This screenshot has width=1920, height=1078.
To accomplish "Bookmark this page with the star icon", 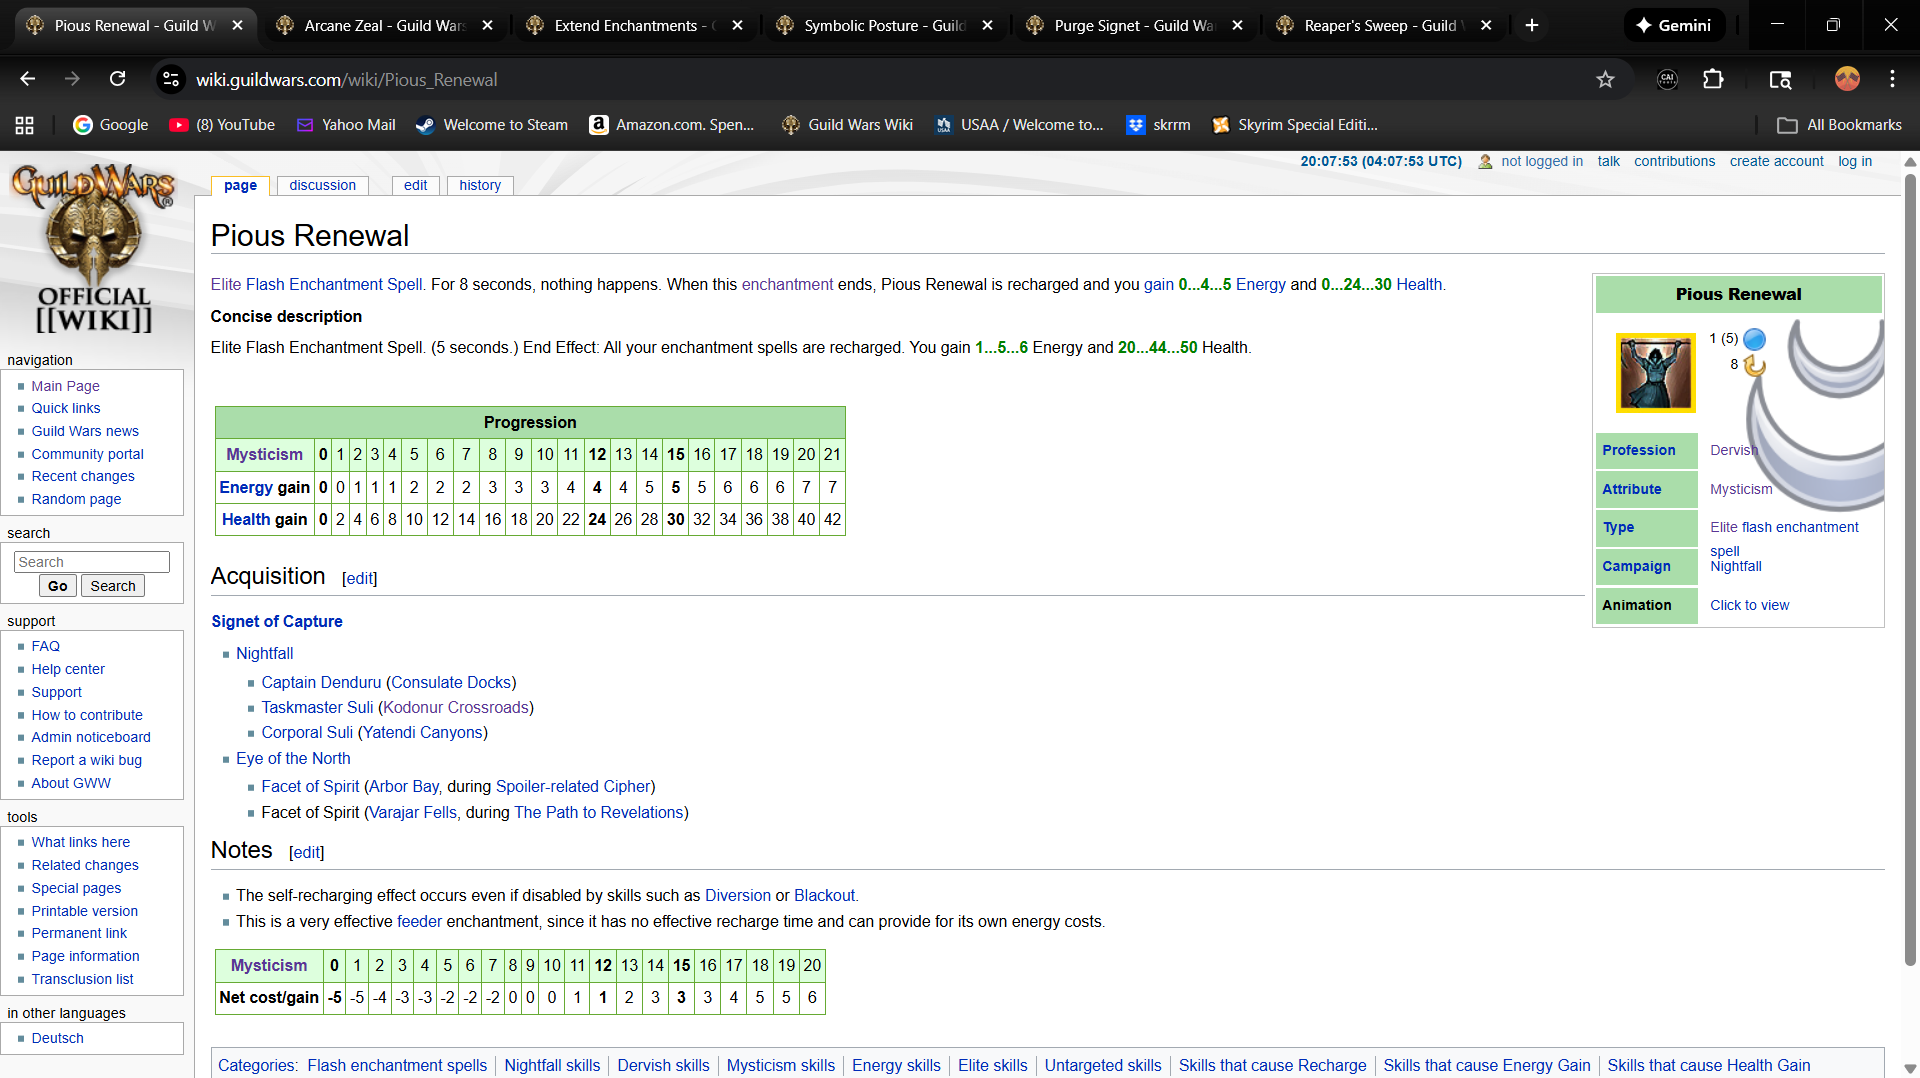I will 1605,79.
